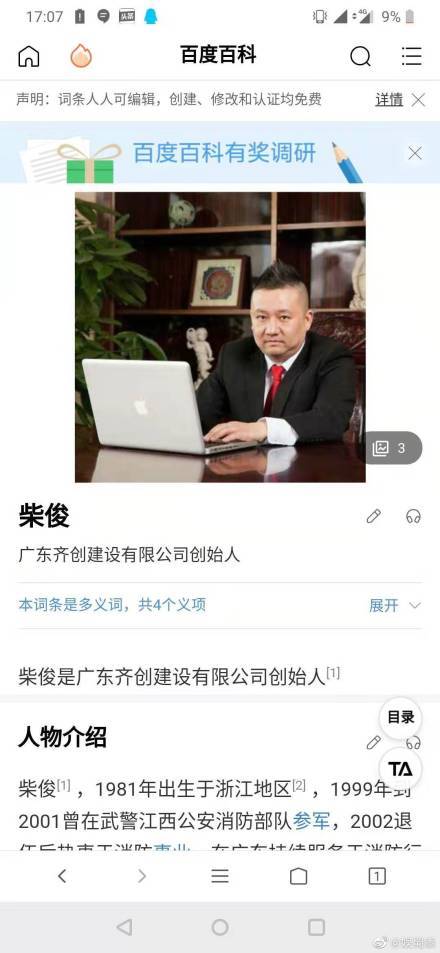The width and height of the screenshot is (440, 953).
Task: Open the photo gallery badge showing 3
Action: click(x=391, y=449)
